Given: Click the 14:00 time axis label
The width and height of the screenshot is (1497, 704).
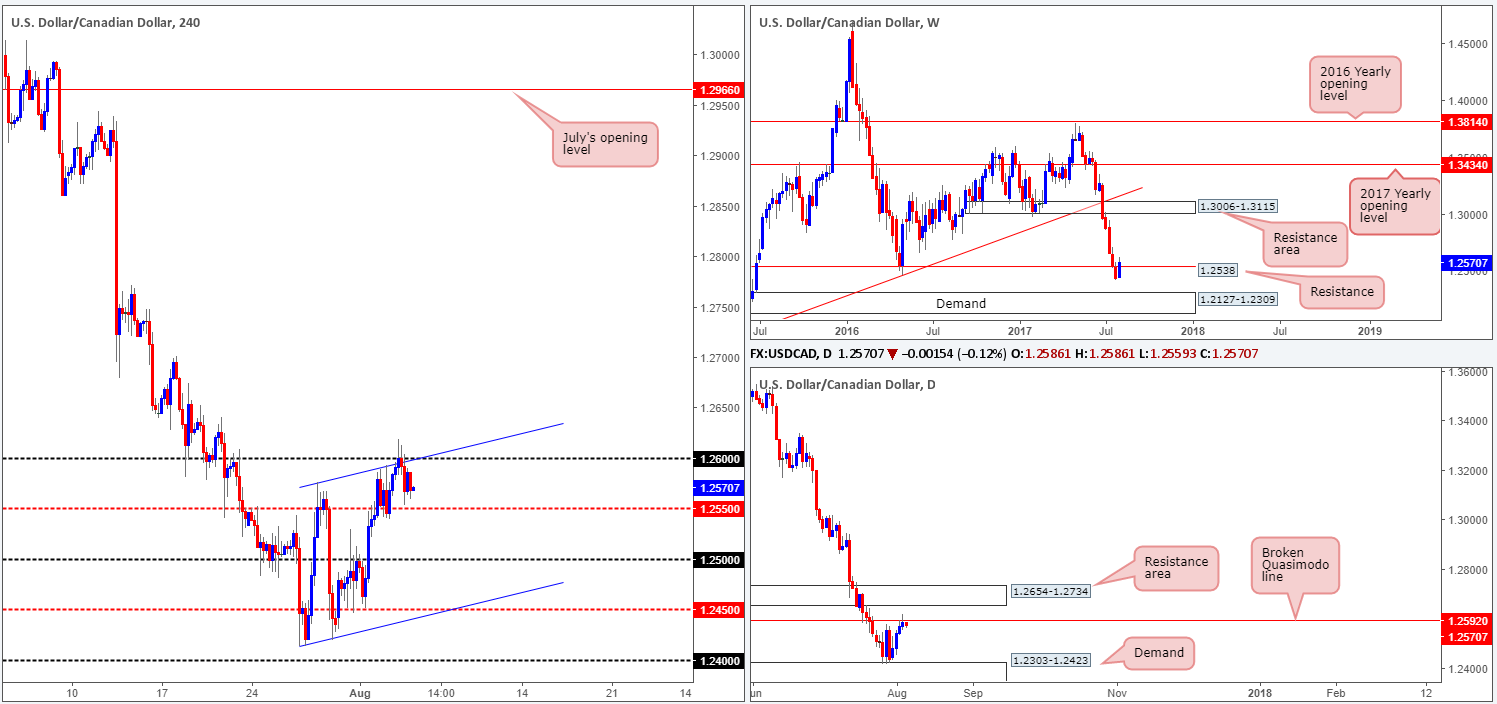Looking at the screenshot, I should [441, 692].
